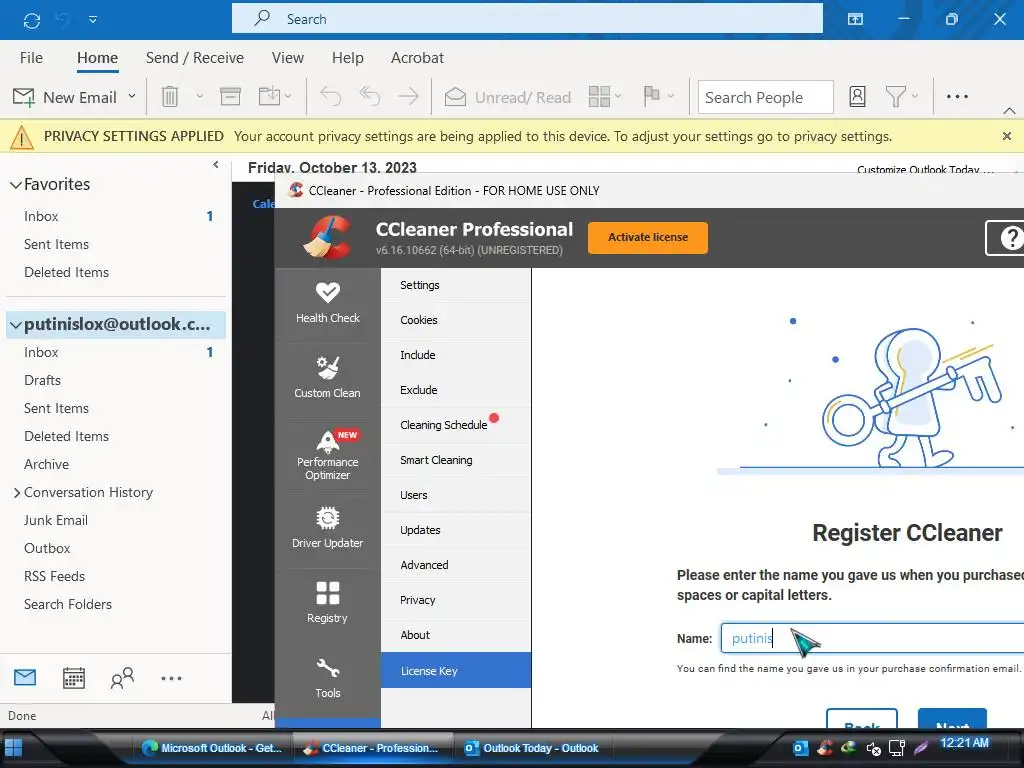Image resolution: width=1024 pixels, height=768 pixels.
Task: Toggle Unread/ Read in ribbon
Action: point(507,97)
